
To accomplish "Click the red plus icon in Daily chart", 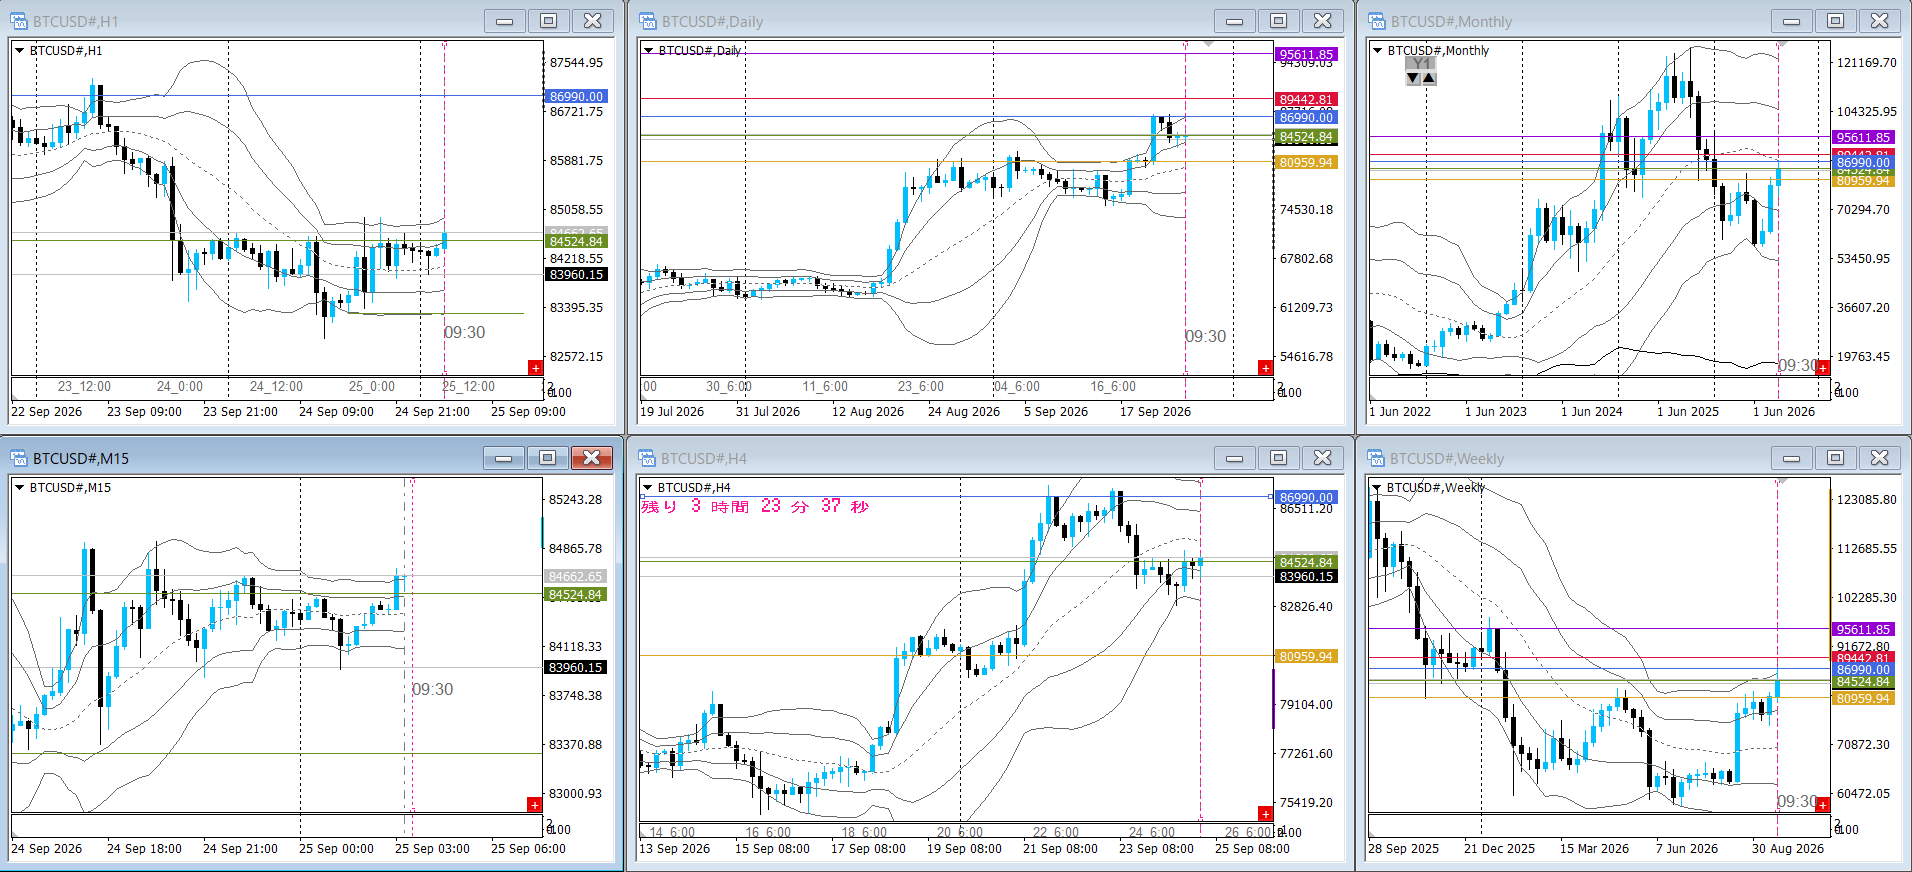I will tap(1265, 368).
